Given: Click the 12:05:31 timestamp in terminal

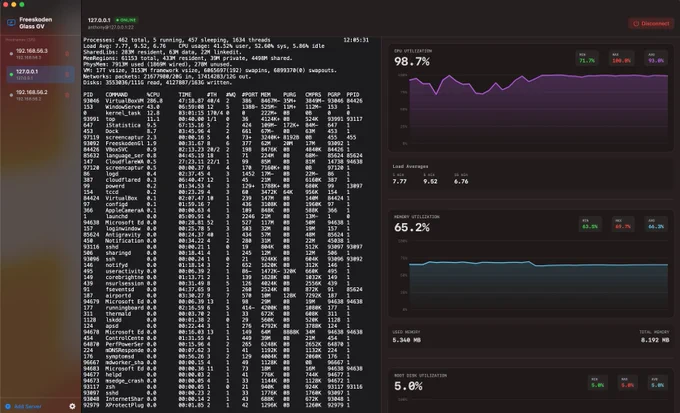Looking at the screenshot, I should (x=356, y=40).
